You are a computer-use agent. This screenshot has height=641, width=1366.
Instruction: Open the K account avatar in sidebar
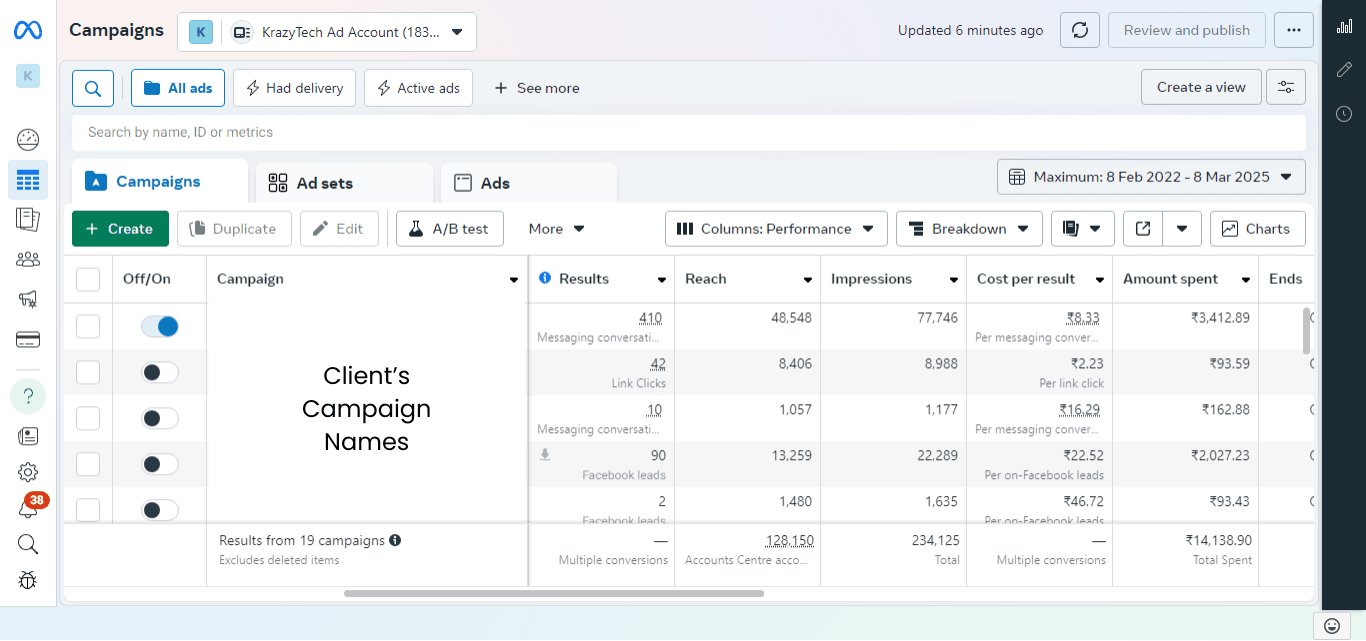[28, 76]
